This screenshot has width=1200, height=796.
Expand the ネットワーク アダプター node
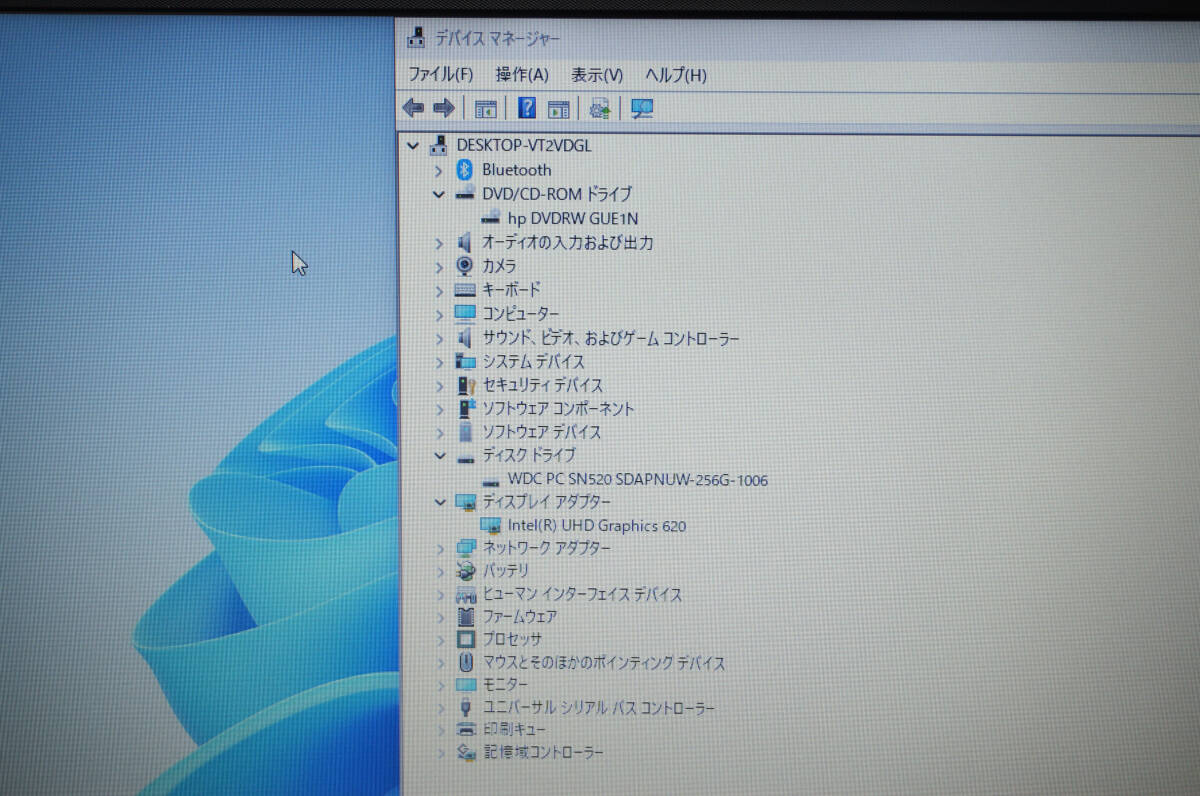coord(439,548)
